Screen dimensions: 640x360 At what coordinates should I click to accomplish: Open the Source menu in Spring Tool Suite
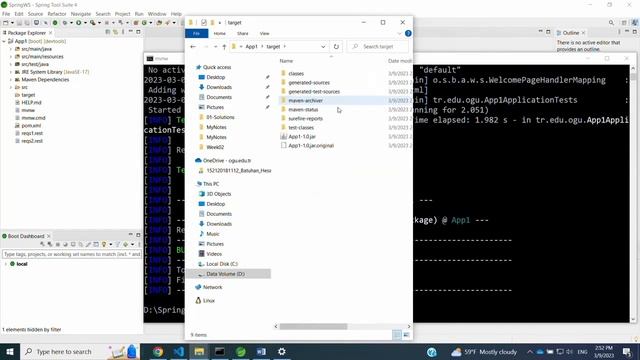[35, 14]
